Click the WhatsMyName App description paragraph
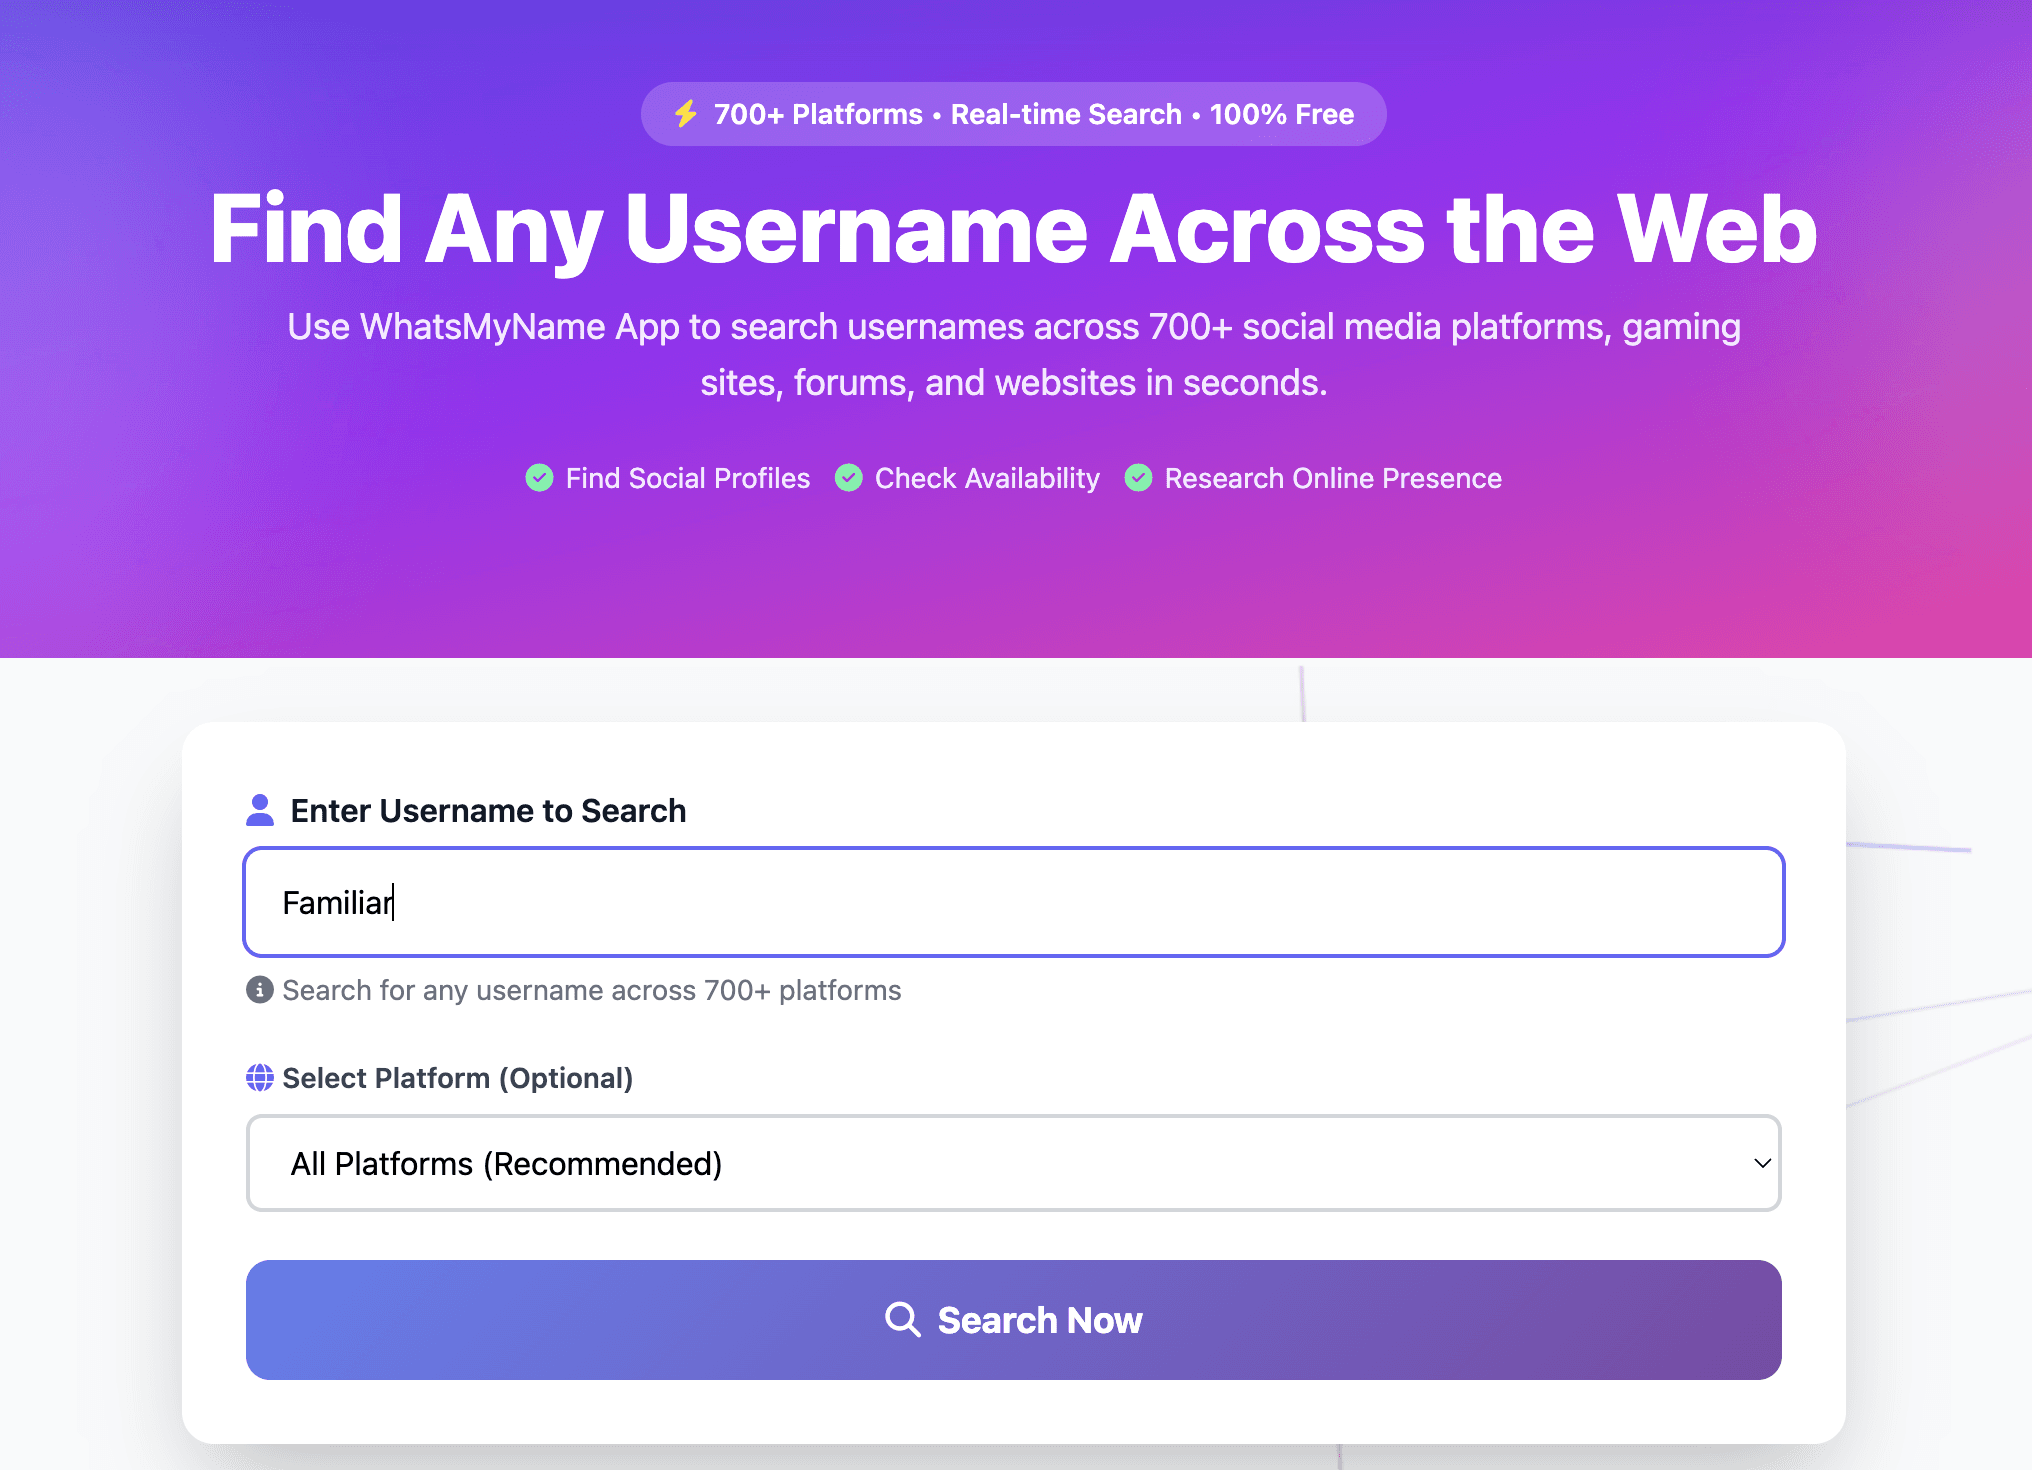The image size is (2032, 1470). pos(1014,355)
